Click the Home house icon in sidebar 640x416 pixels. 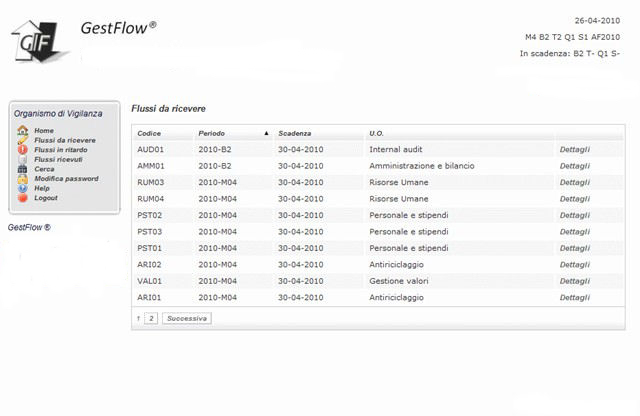(x=22, y=131)
